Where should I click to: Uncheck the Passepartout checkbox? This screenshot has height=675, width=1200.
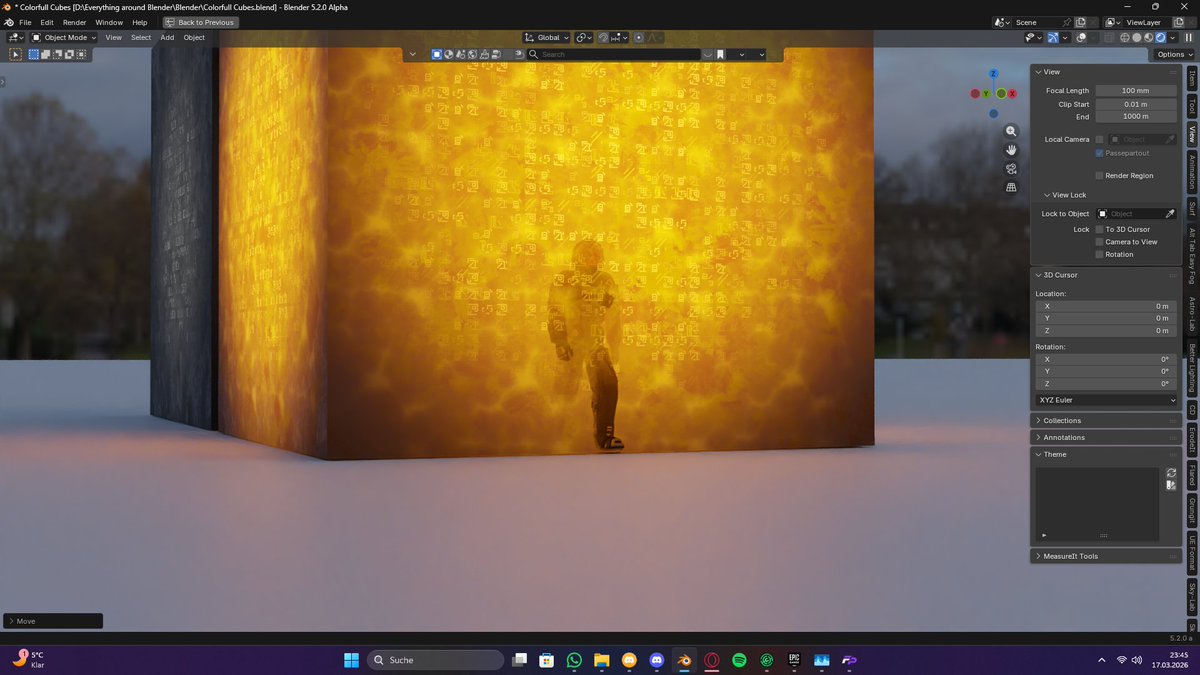(x=1099, y=153)
